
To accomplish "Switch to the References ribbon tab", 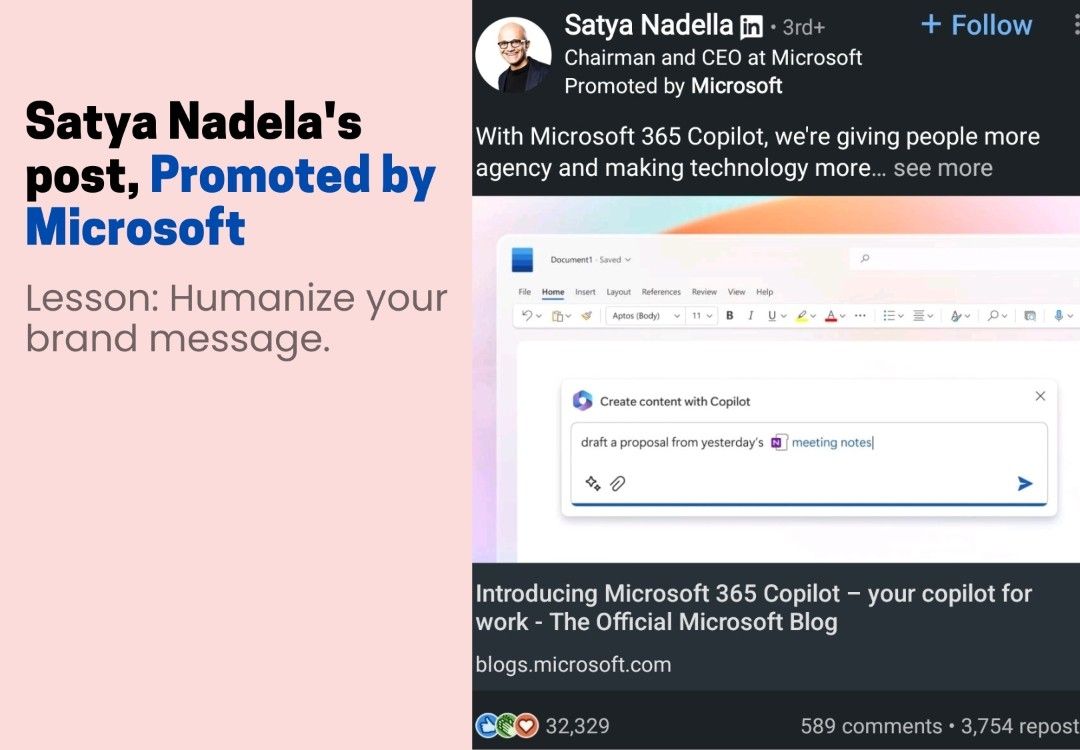I will tap(661, 292).
